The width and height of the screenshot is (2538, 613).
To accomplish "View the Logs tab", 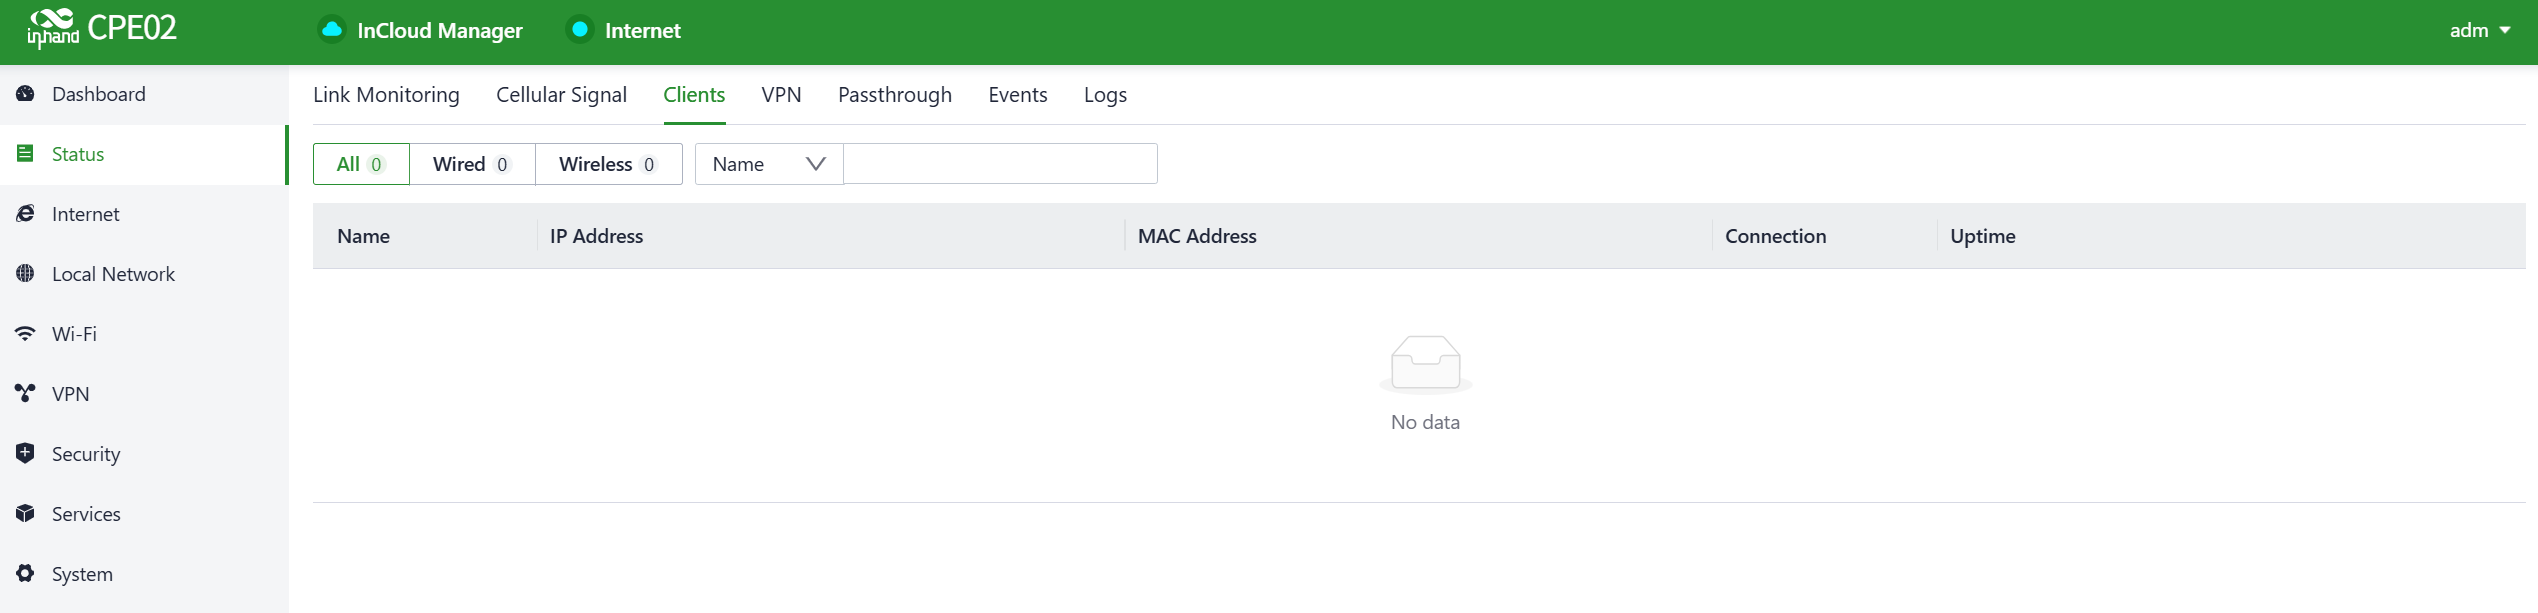I will point(1104,95).
